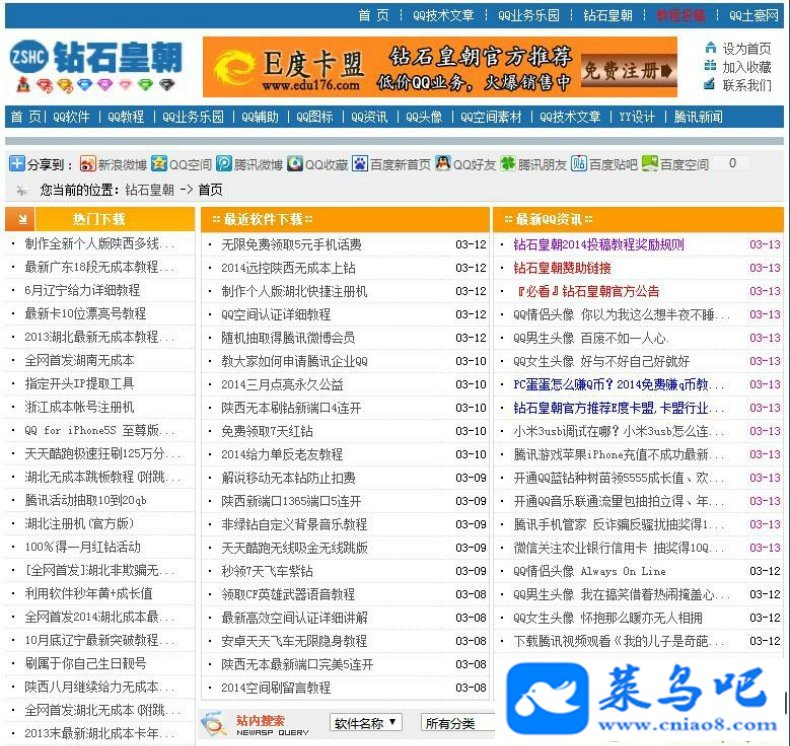Screen dimensions: 790x746
Task: Click the blue plus 分享到 icon
Action: click(17, 163)
